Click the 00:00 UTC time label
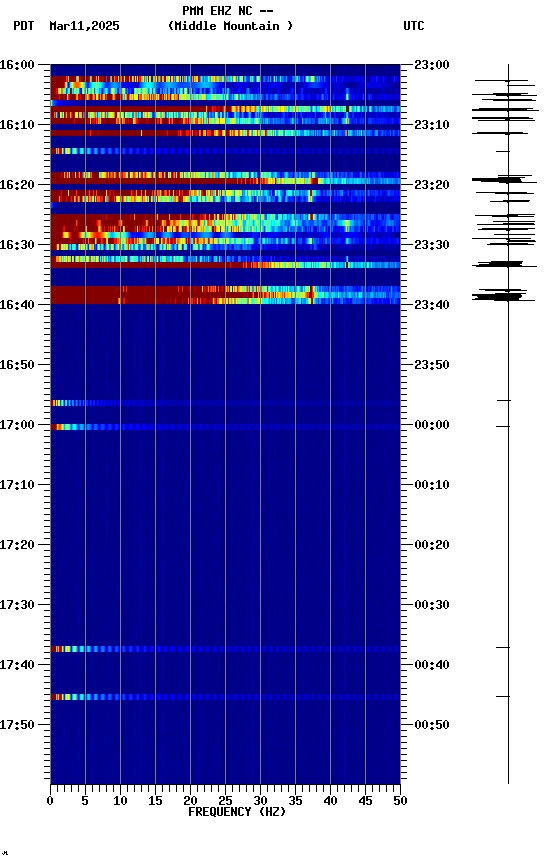The image size is (552, 864). [x=432, y=425]
